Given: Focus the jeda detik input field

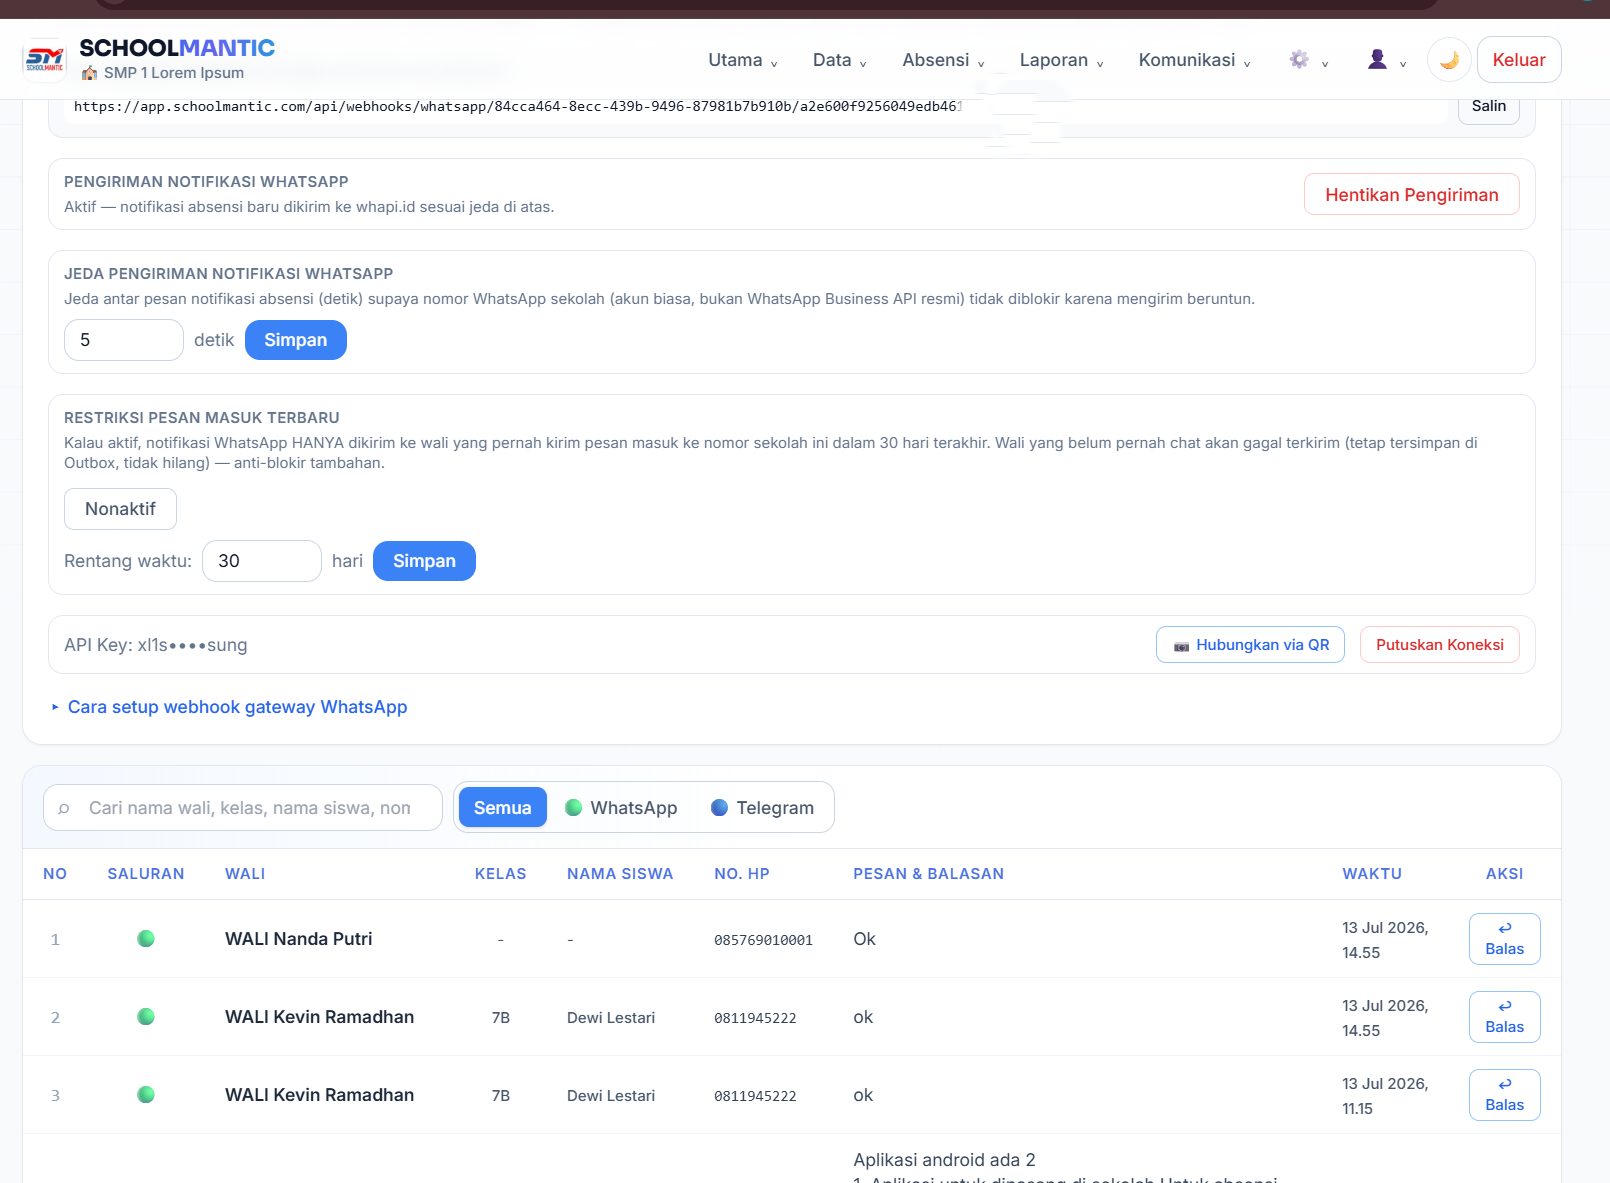Looking at the screenshot, I should pos(124,340).
